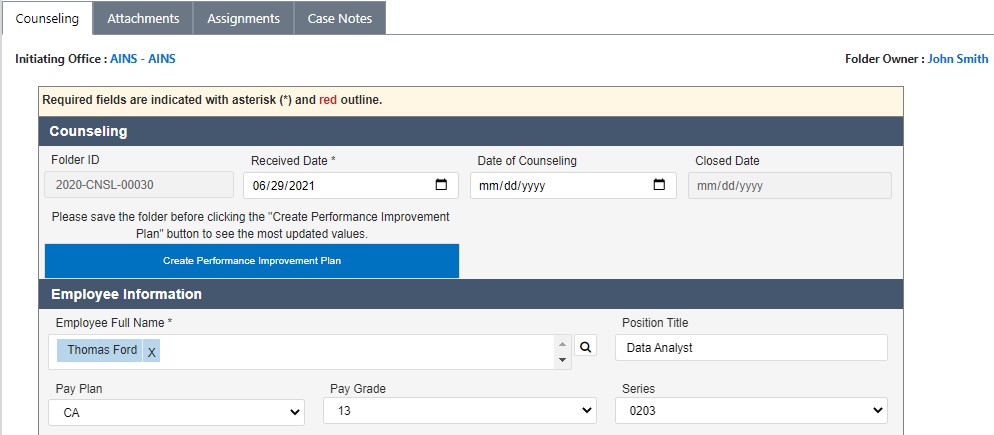The height and width of the screenshot is (435, 994).
Task: Remove Thomas Ford with the X
Action: coord(152,351)
